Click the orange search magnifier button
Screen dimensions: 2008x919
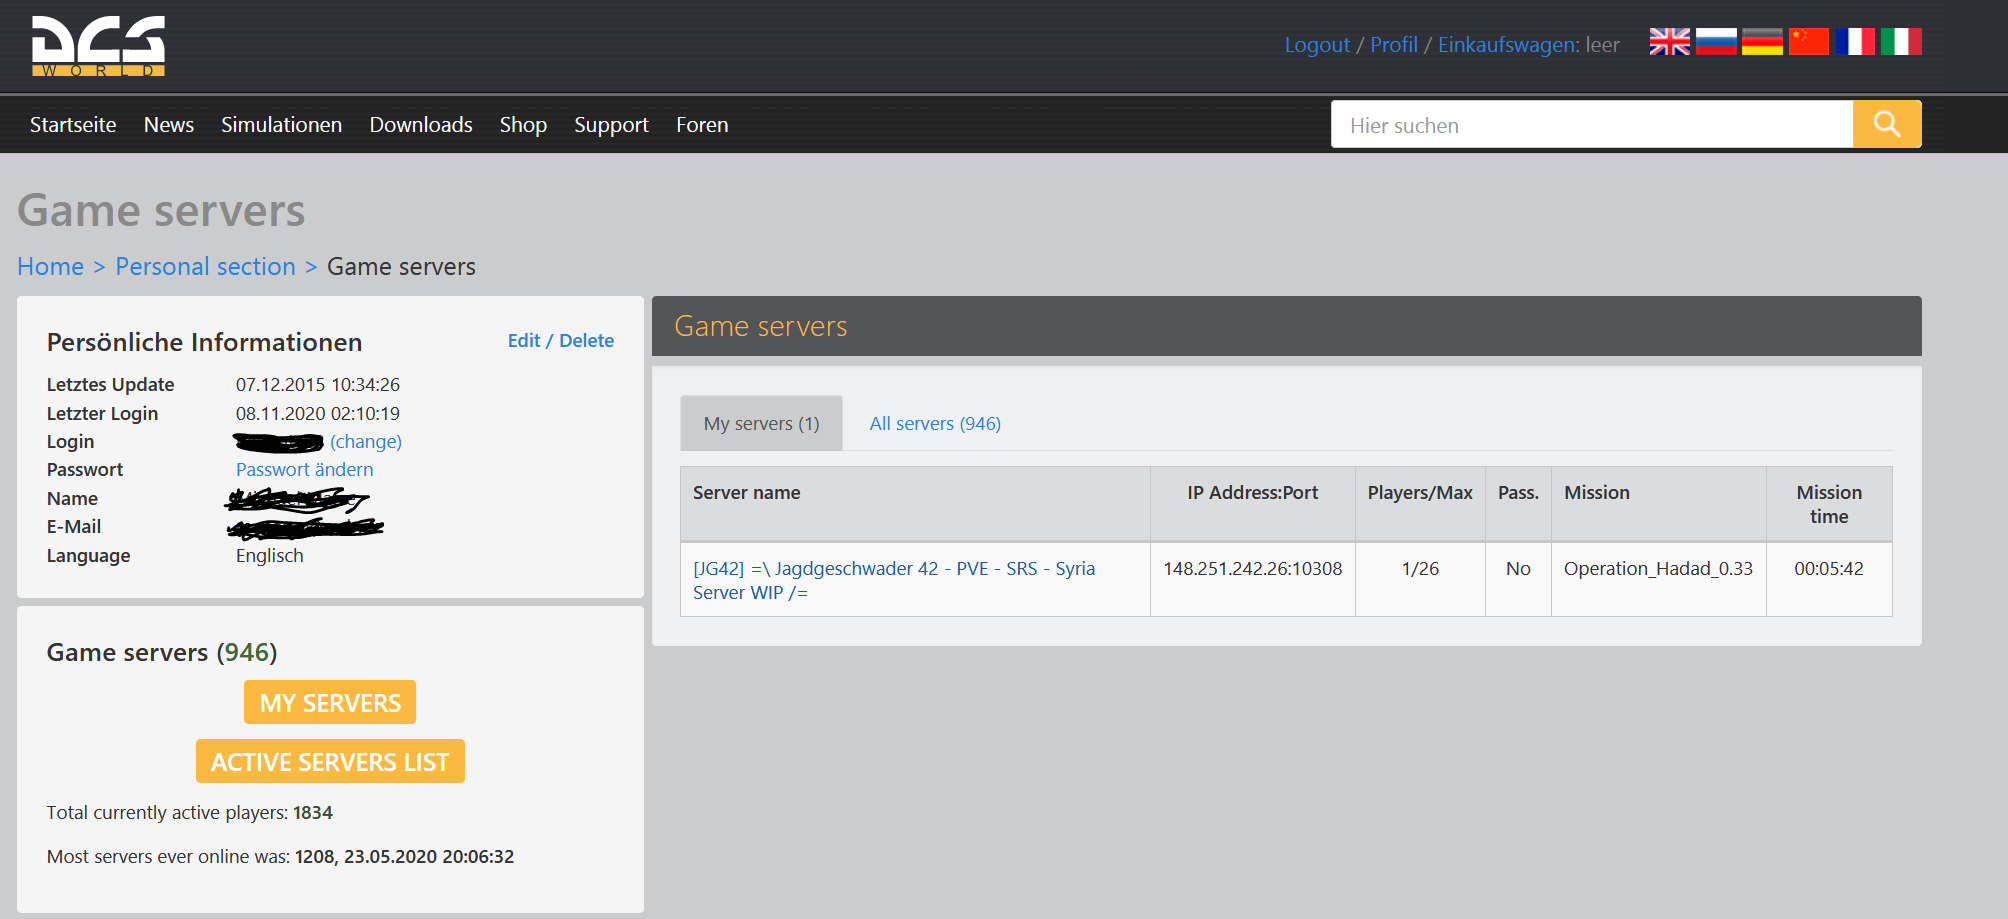tap(1887, 124)
